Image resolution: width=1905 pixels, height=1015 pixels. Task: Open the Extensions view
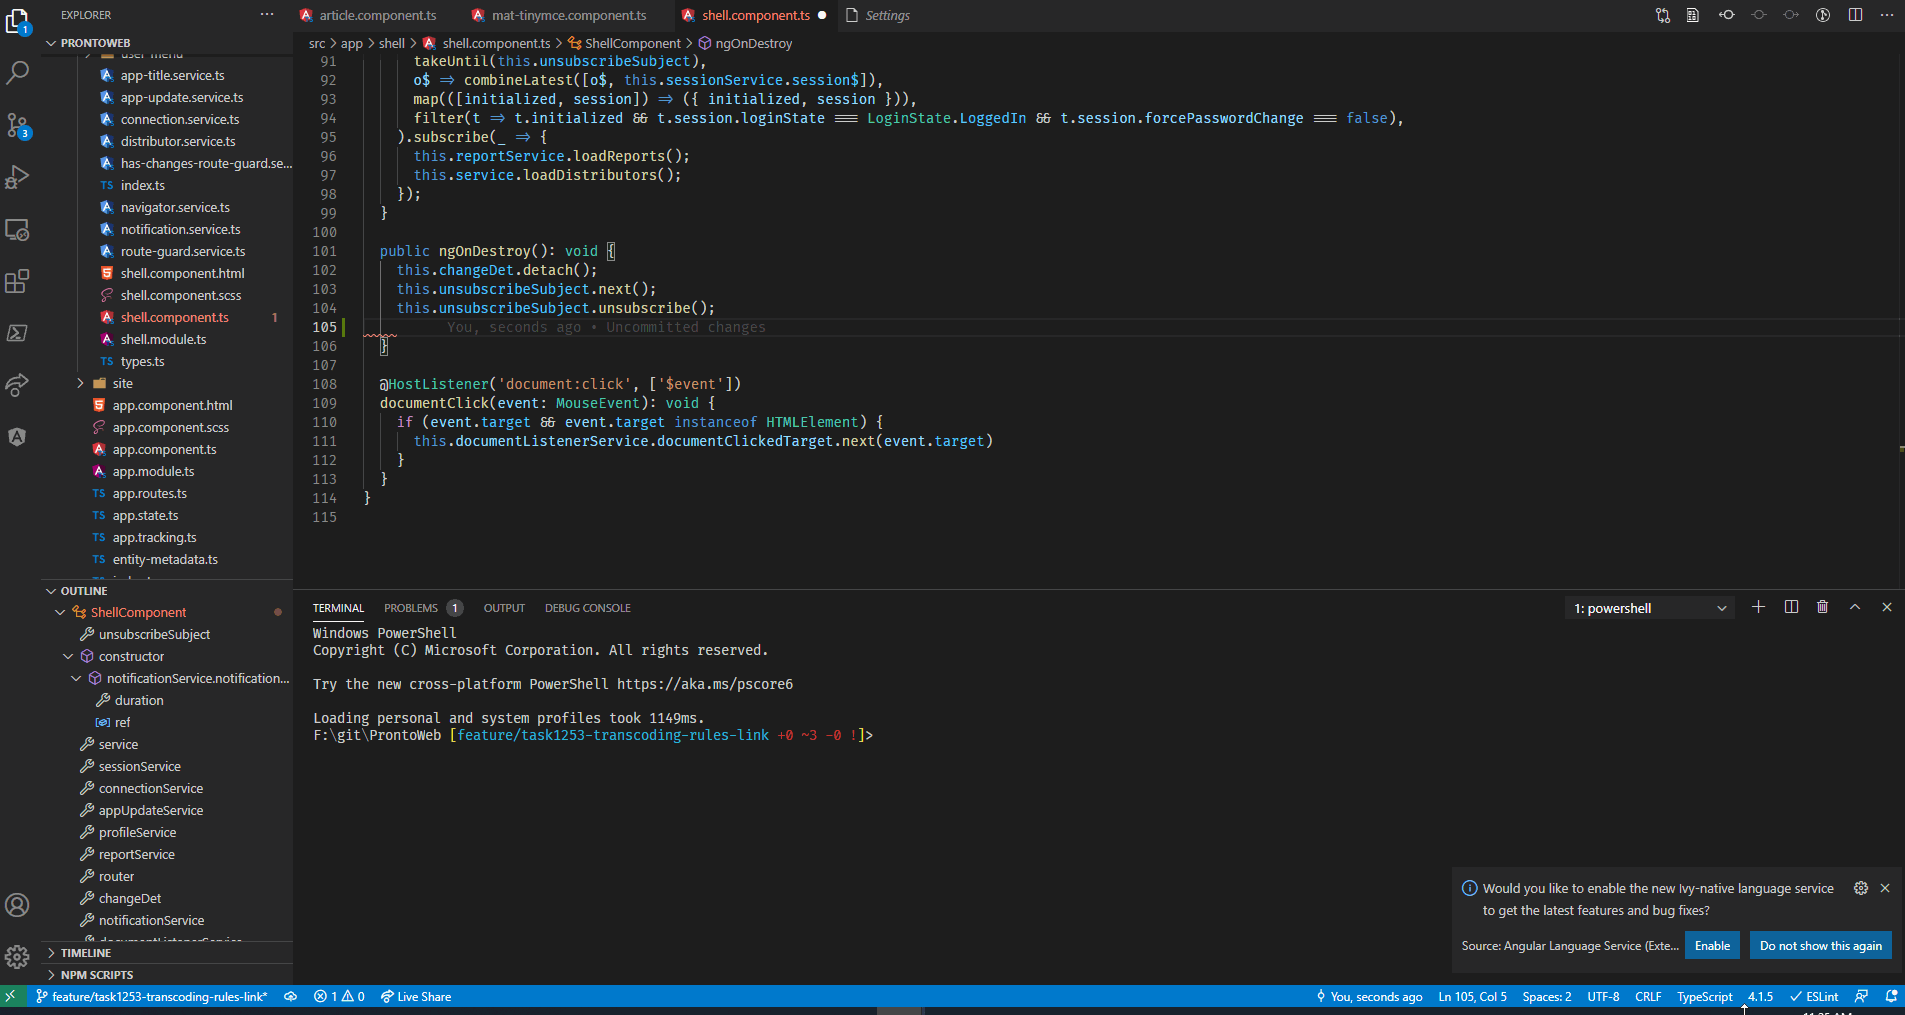click(17, 281)
